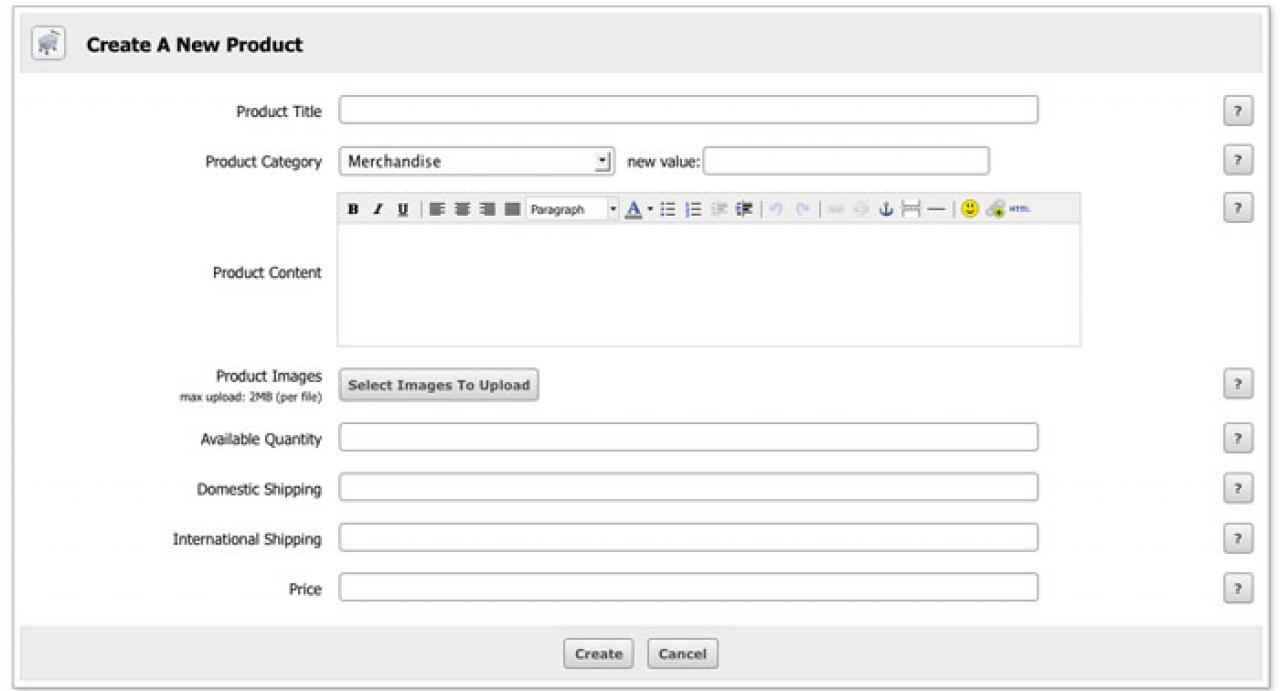Viewport: 1280px width, 691px height.
Task: Open the Paragraph format dropdown
Action: click(x=573, y=209)
